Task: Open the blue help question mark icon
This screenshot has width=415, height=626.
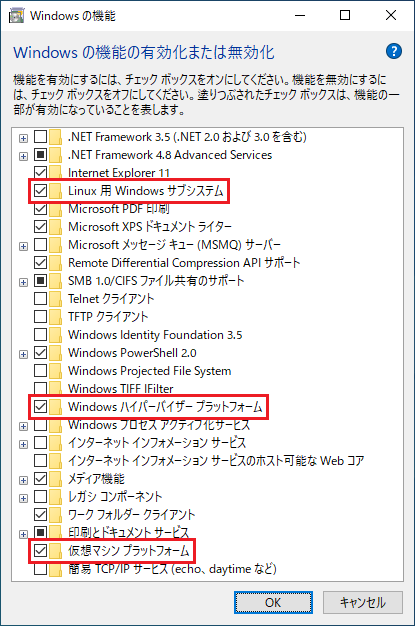Action: click(x=393, y=51)
